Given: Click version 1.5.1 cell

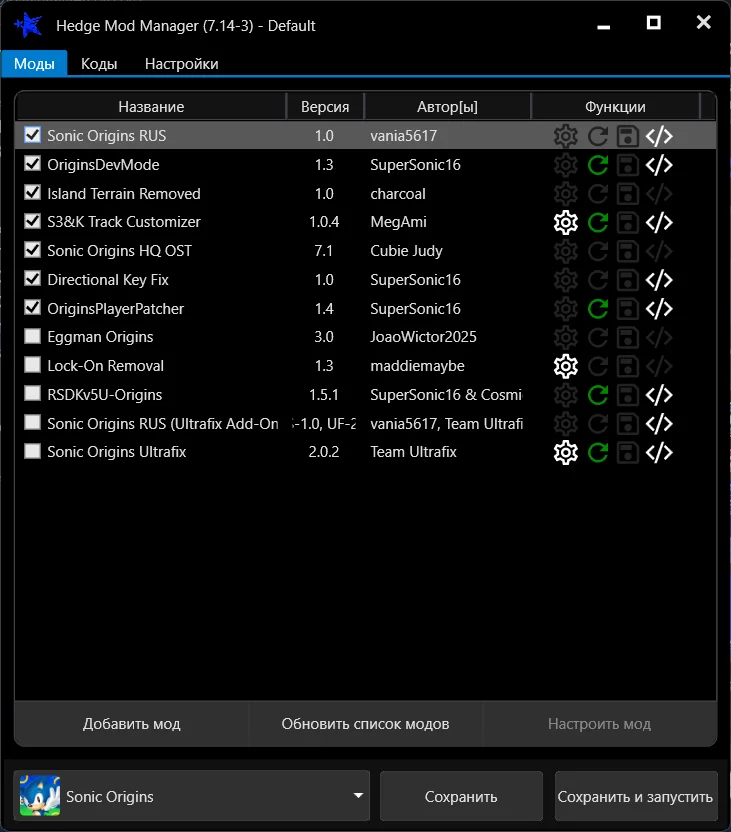Looking at the screenshot, I should coord(324,395).
